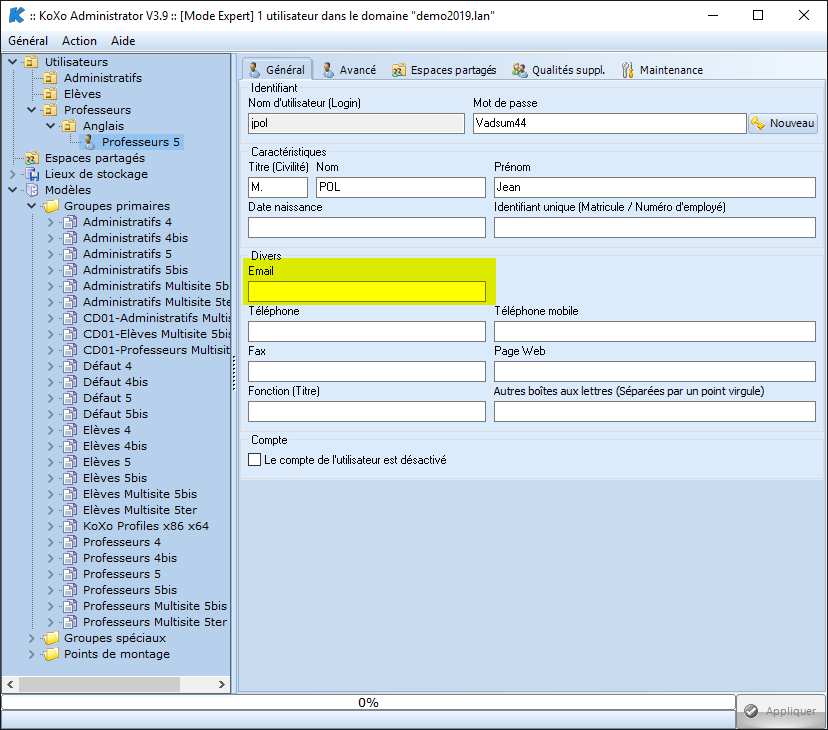Click the Espaces partagés tab folder icon
Viewport: 828px width, 730px height.
(399, 70)
